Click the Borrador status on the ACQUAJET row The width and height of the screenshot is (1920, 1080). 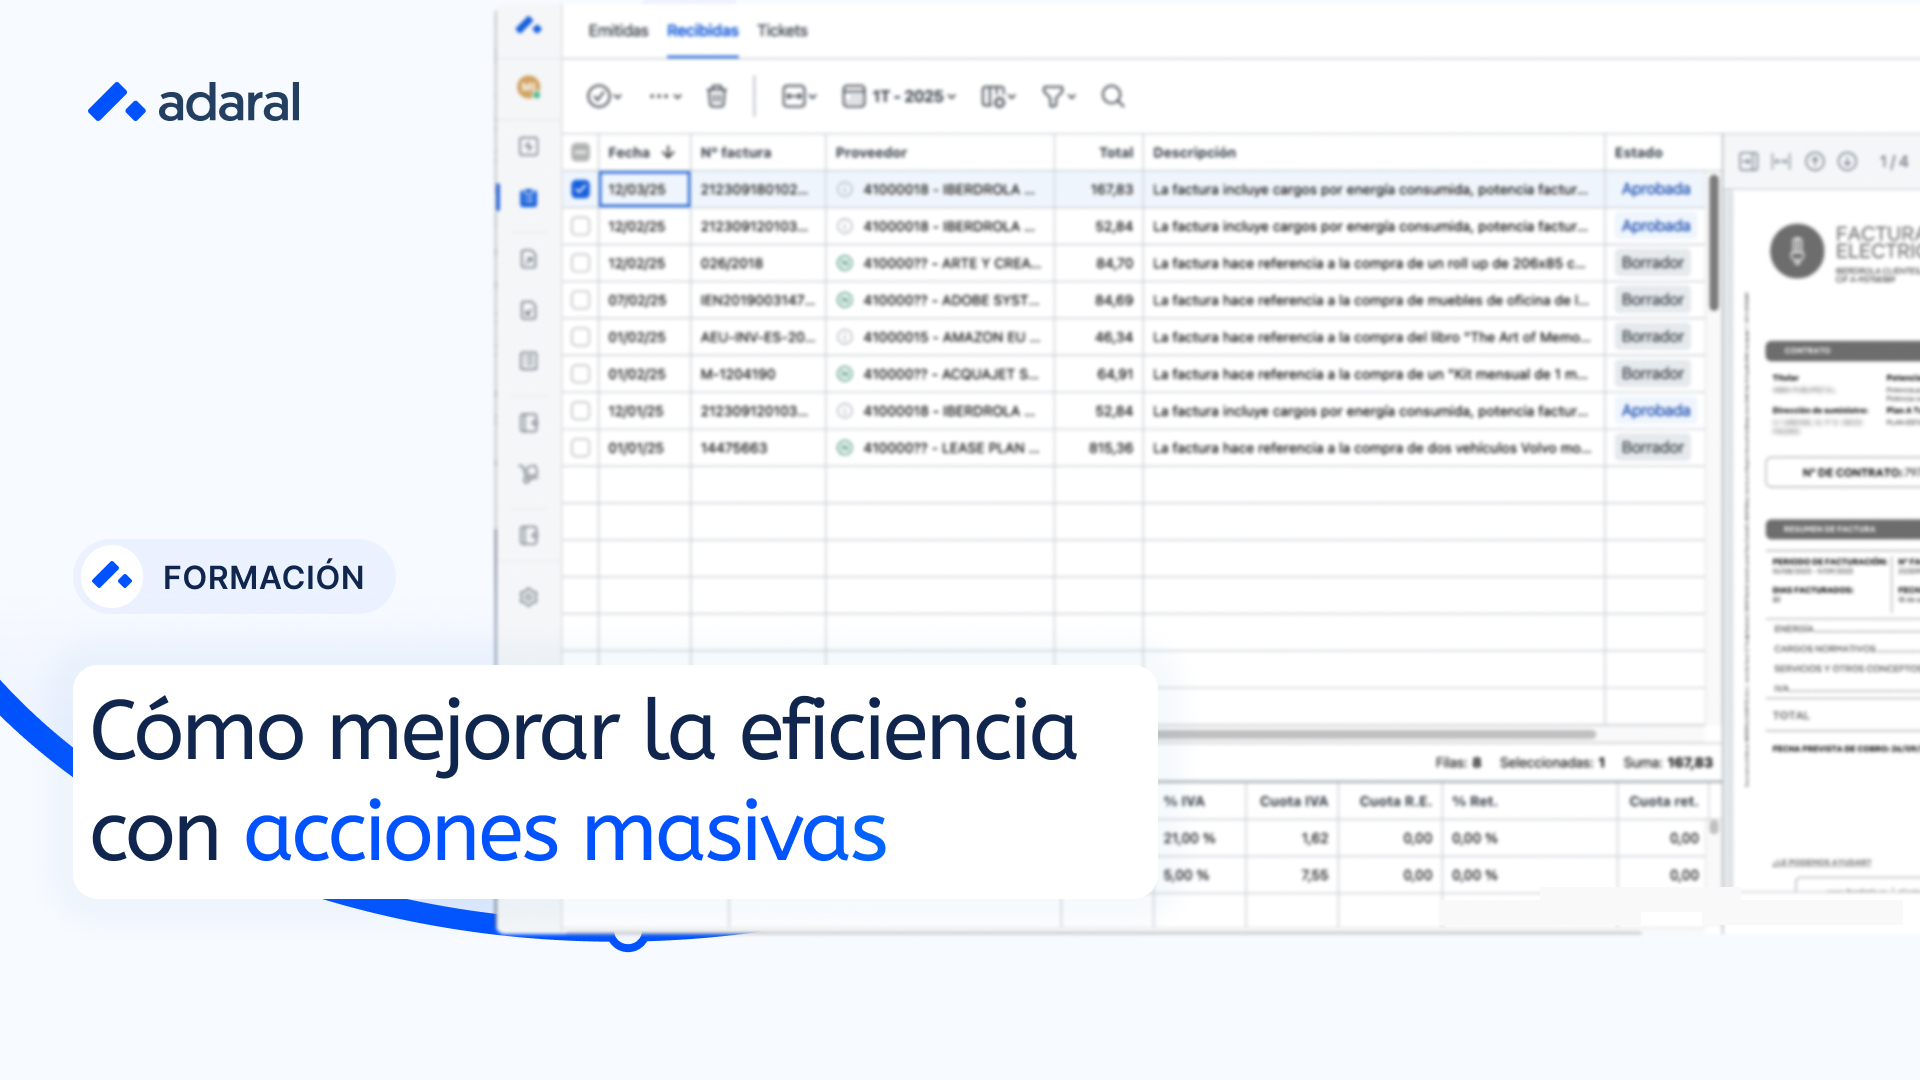pyautogui.click(x=1652, y=374)
